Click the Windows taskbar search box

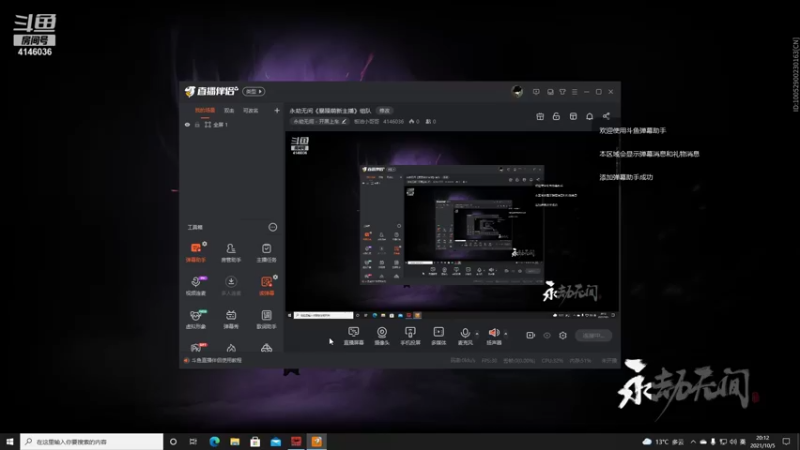[x=92, y=441]
